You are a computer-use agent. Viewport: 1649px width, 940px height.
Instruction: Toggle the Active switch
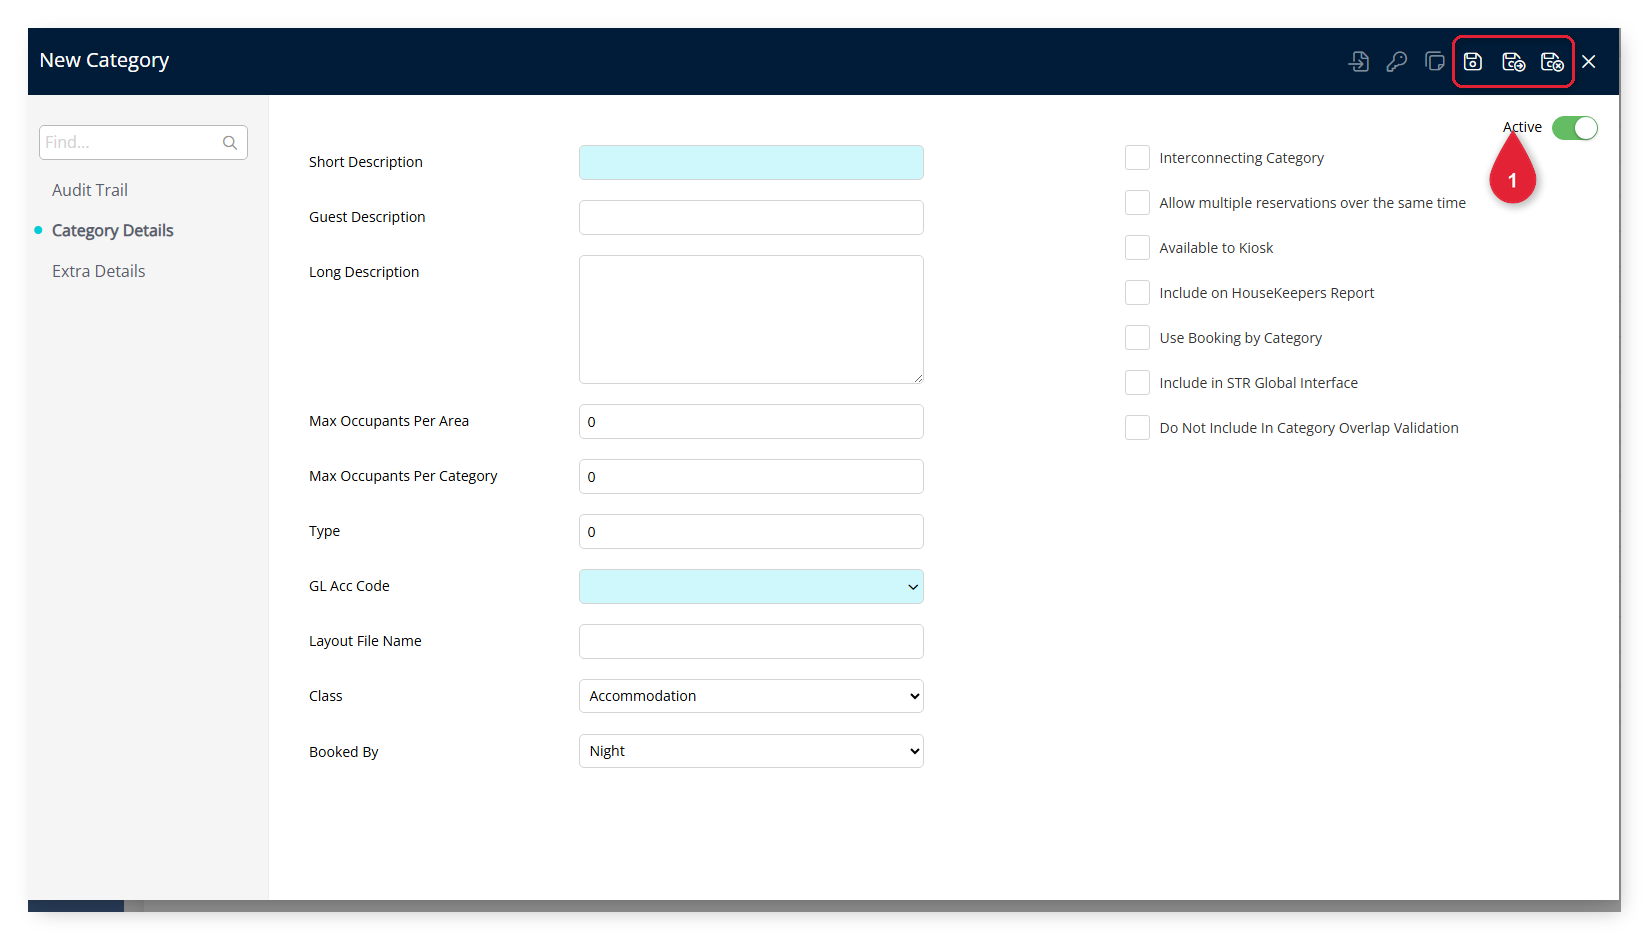click(1575, 128)
